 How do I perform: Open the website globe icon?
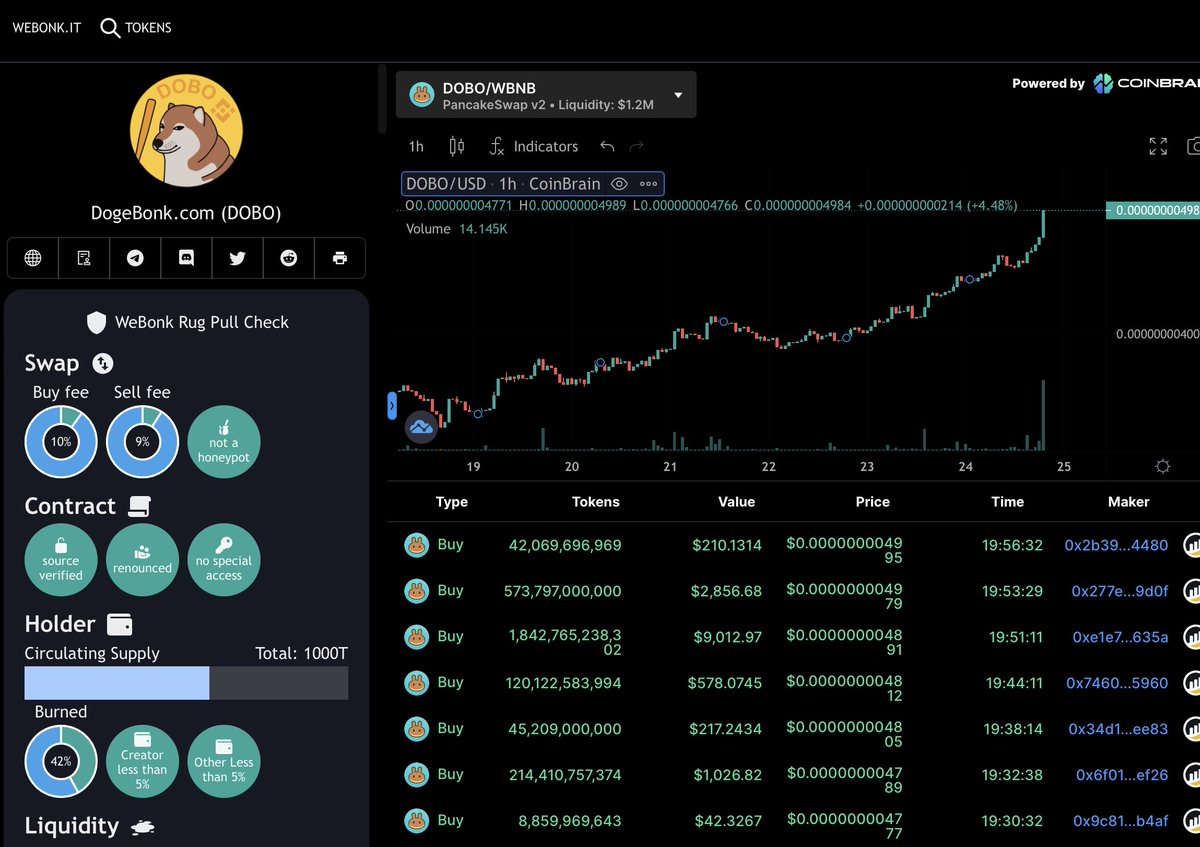[33, 258]
